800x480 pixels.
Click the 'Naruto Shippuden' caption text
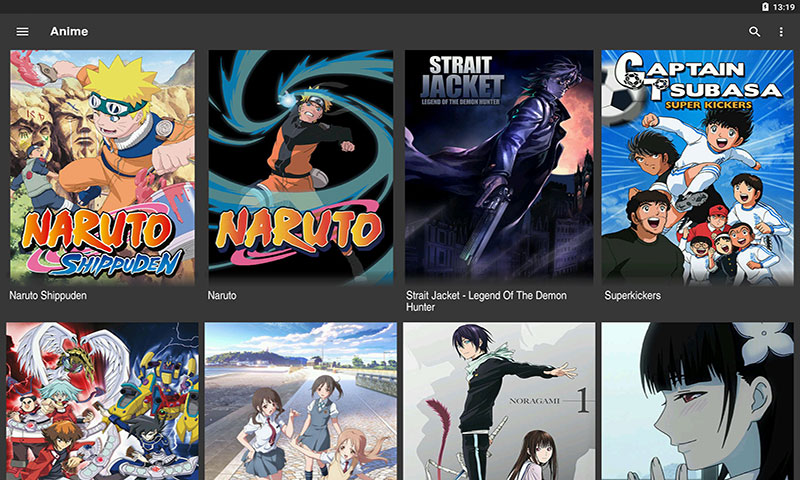coord(48,296)
